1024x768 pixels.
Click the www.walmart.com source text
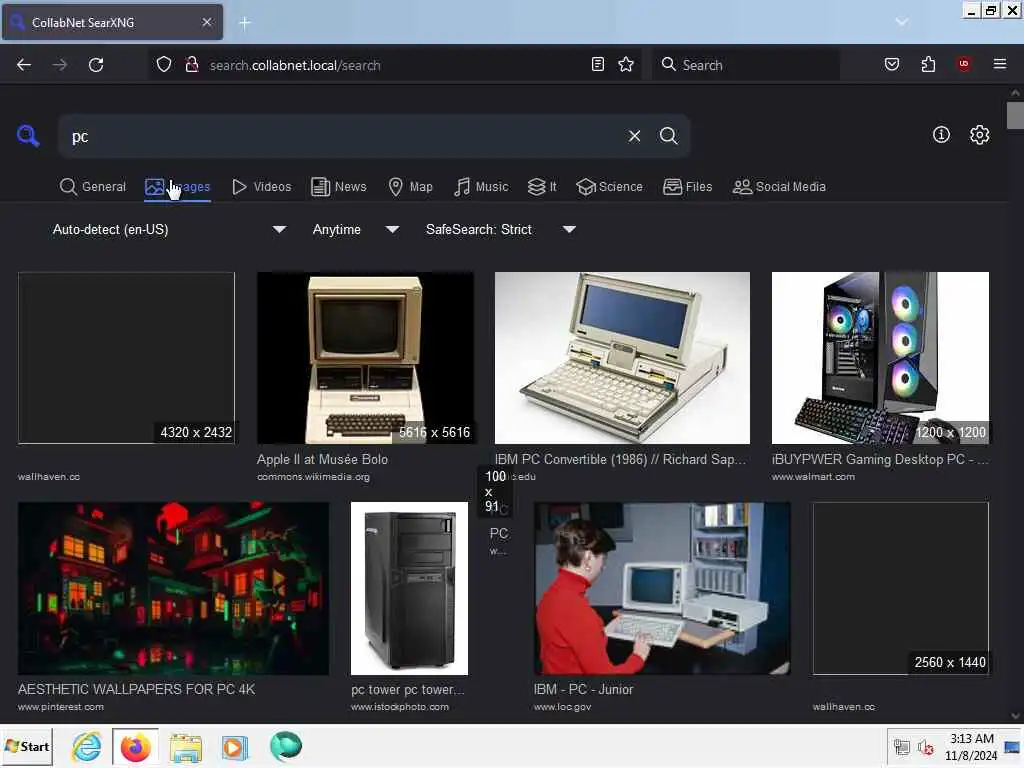[813, 477]
